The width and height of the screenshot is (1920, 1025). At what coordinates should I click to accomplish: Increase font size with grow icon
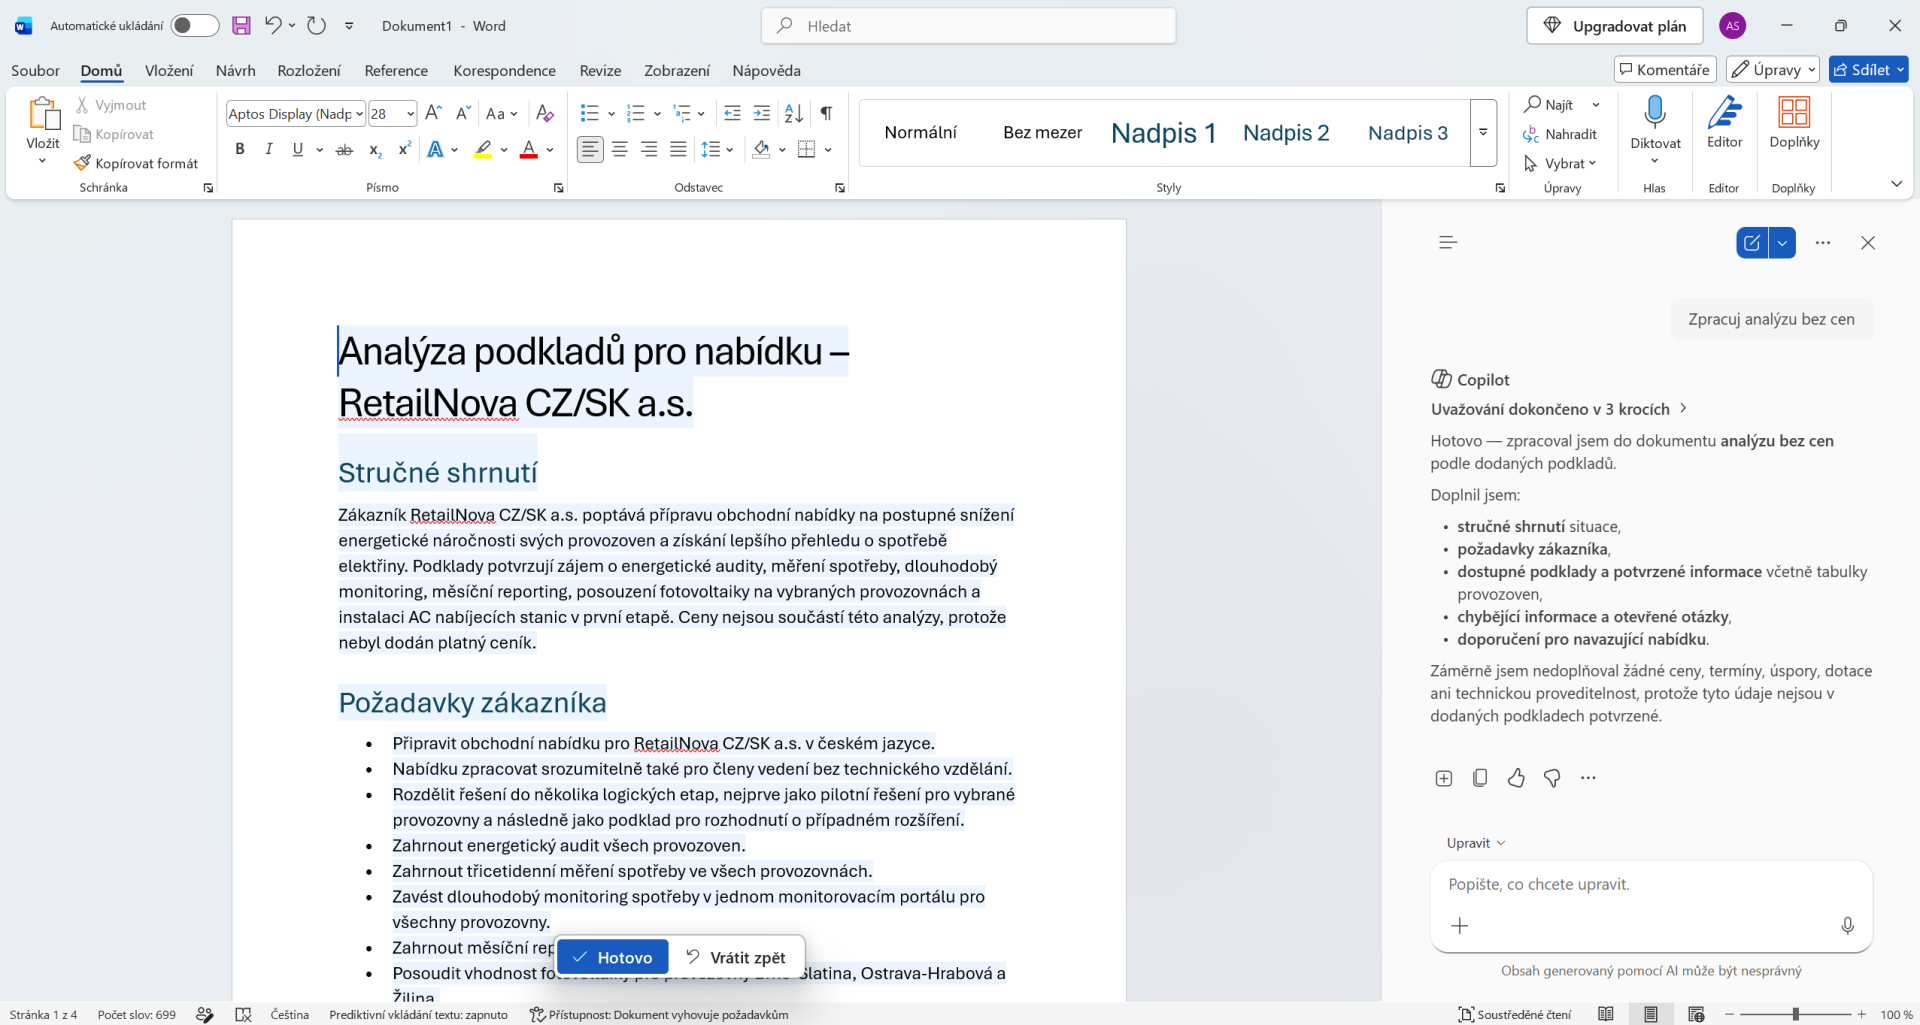click(433, 113)
